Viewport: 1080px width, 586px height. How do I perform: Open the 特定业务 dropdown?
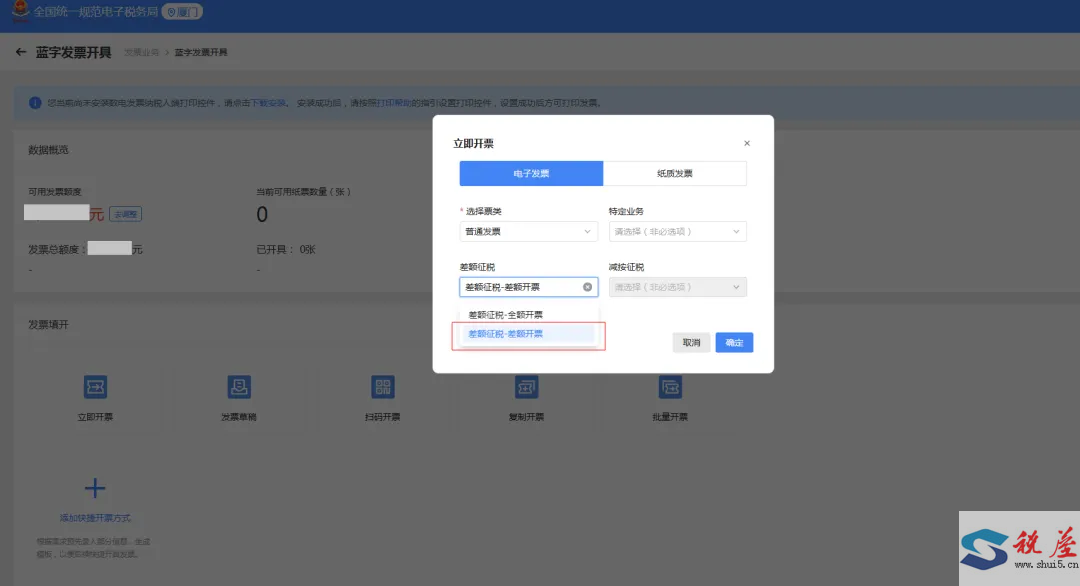pyautogui.click(x=678, y=231)
